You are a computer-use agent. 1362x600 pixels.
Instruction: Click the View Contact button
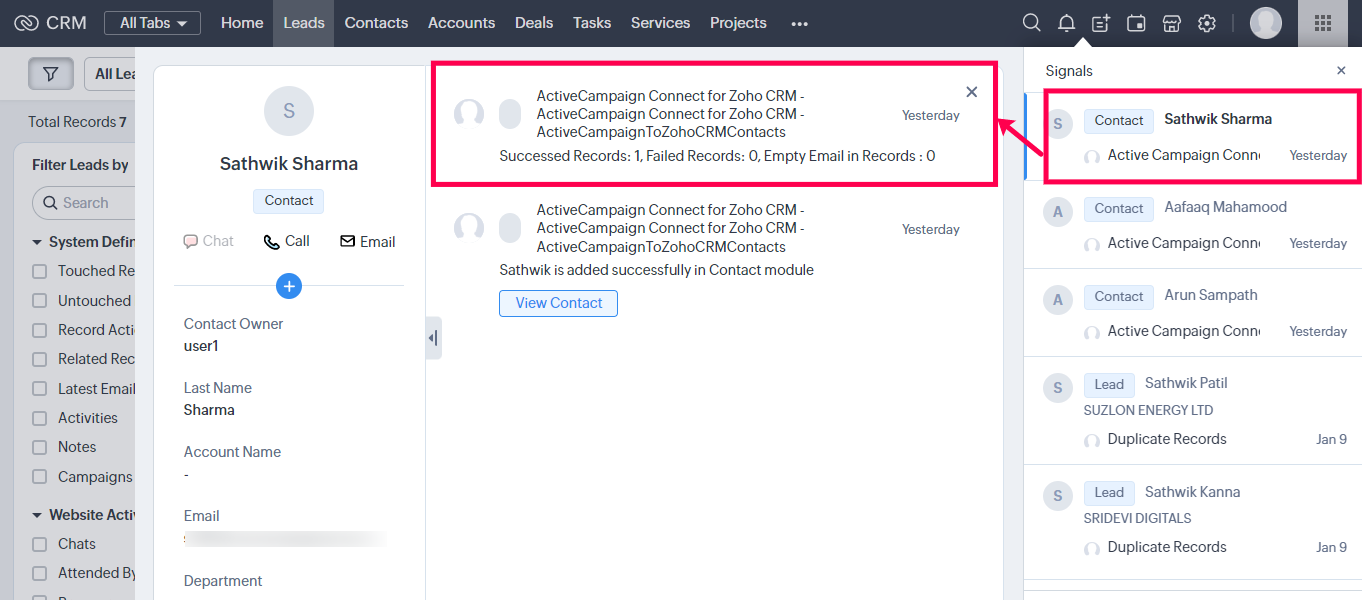559,303
